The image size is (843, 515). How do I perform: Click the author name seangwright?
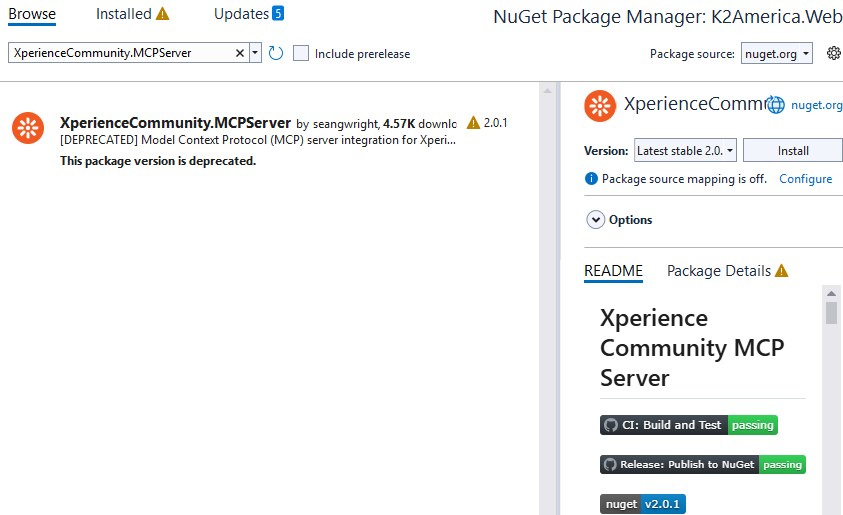(x=346, y=124)
